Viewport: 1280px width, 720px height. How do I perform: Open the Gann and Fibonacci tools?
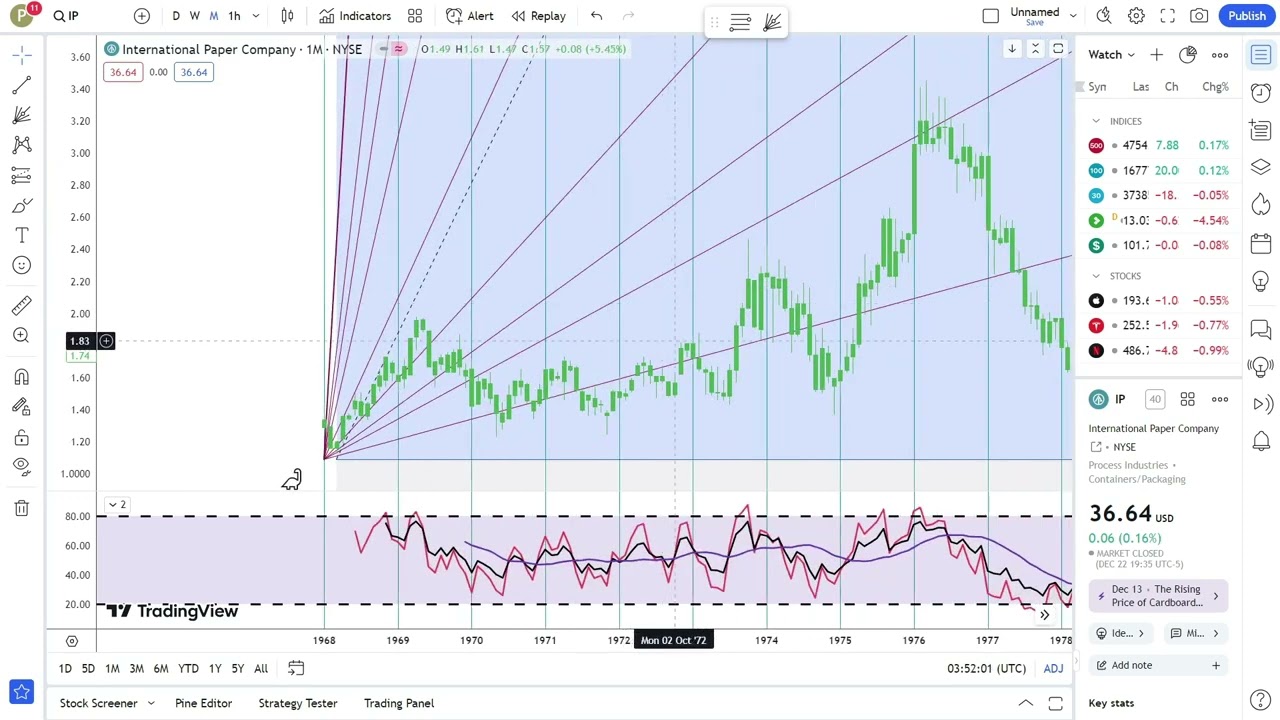tap(21, 115)
